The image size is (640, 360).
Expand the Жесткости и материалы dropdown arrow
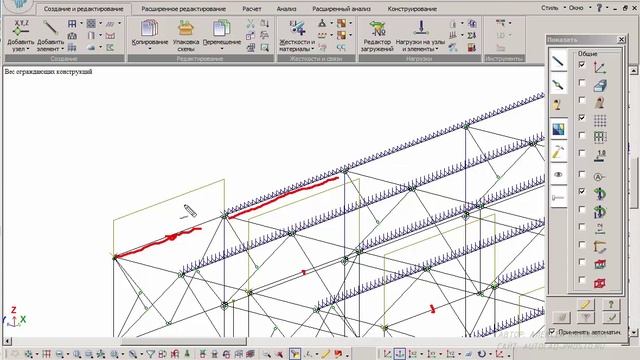coord(313,49)
